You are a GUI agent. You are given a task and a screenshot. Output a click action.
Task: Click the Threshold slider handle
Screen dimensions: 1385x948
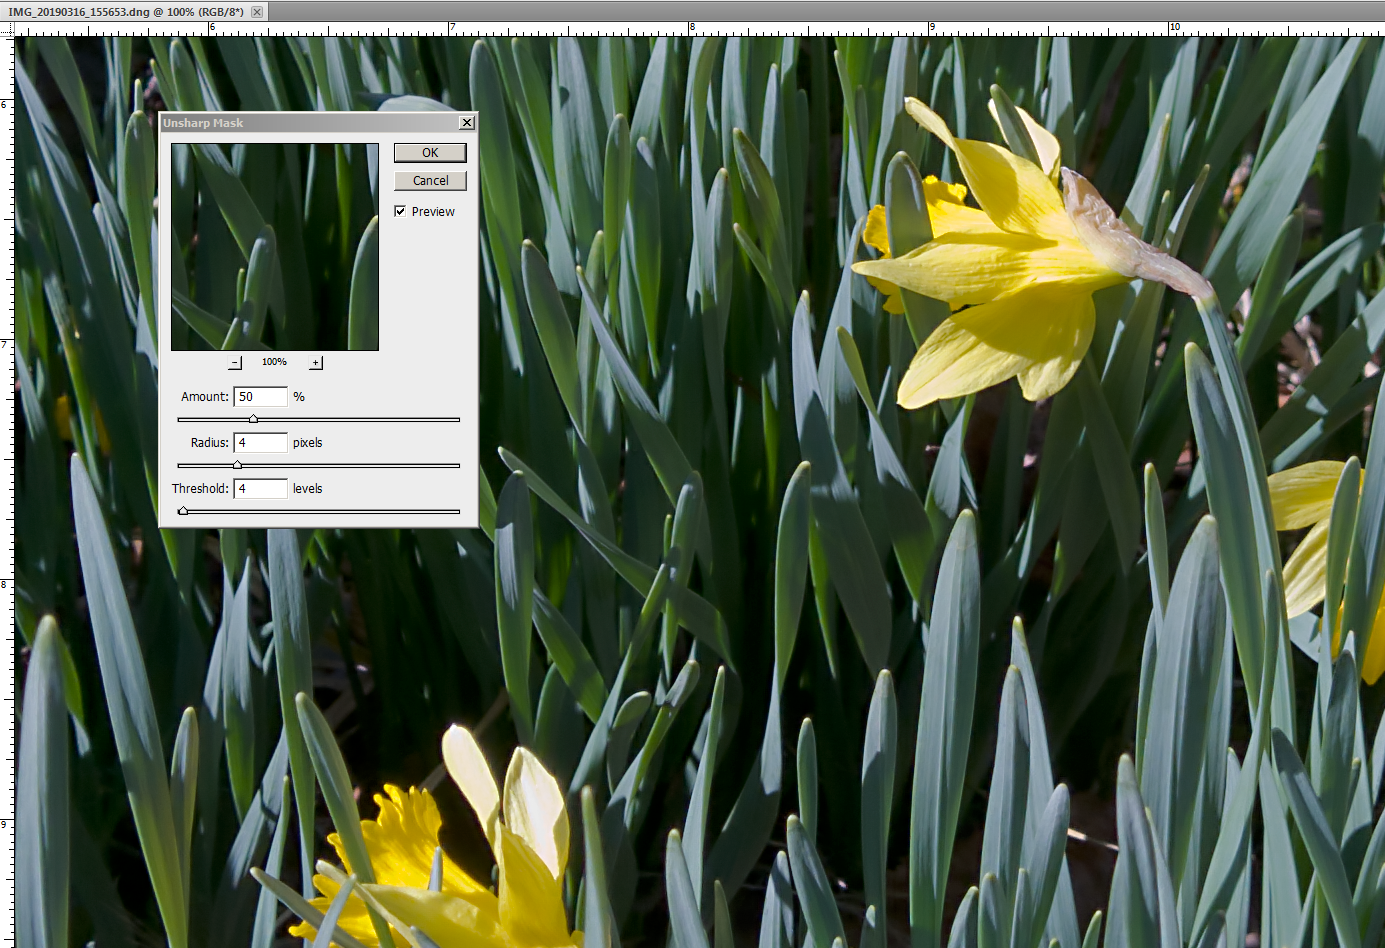[183, 511]
